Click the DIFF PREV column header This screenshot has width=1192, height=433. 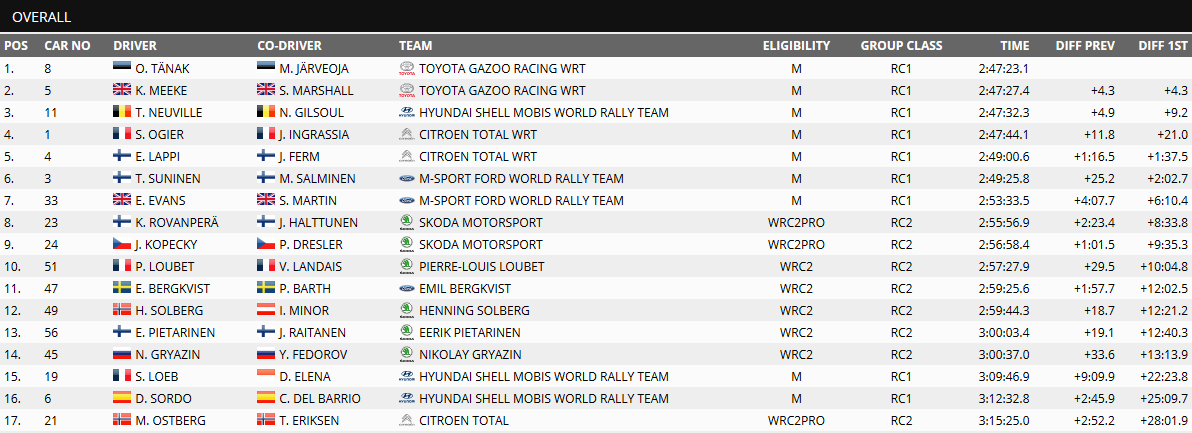point(1085,46)
